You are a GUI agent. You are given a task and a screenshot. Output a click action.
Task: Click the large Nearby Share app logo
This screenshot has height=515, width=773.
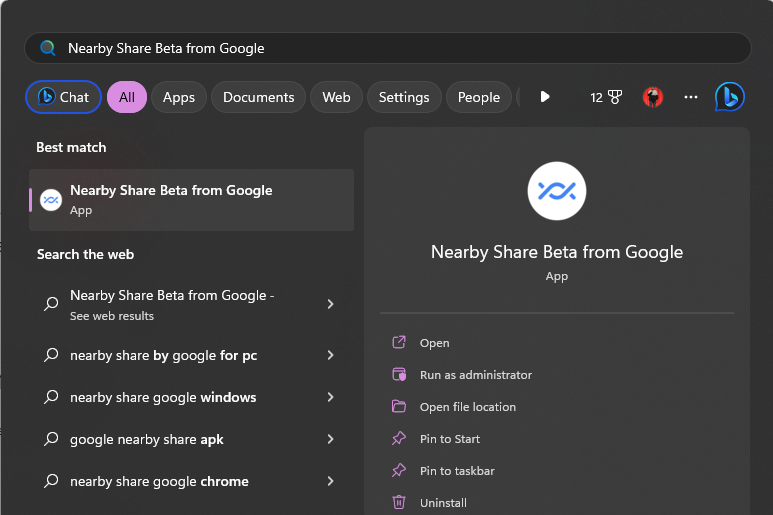tap(557, 190)
